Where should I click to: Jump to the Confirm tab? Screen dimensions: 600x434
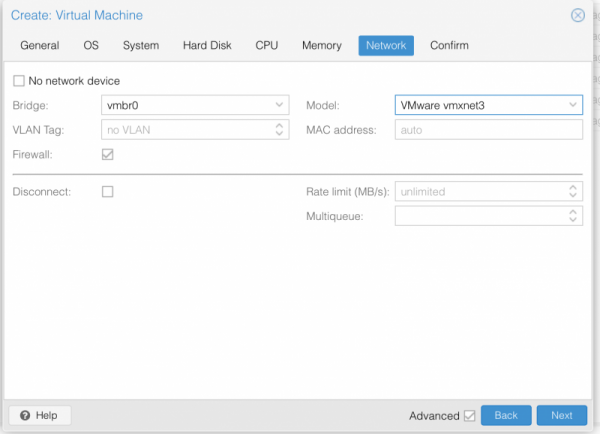pyautogui.click(x=449, y=46)
